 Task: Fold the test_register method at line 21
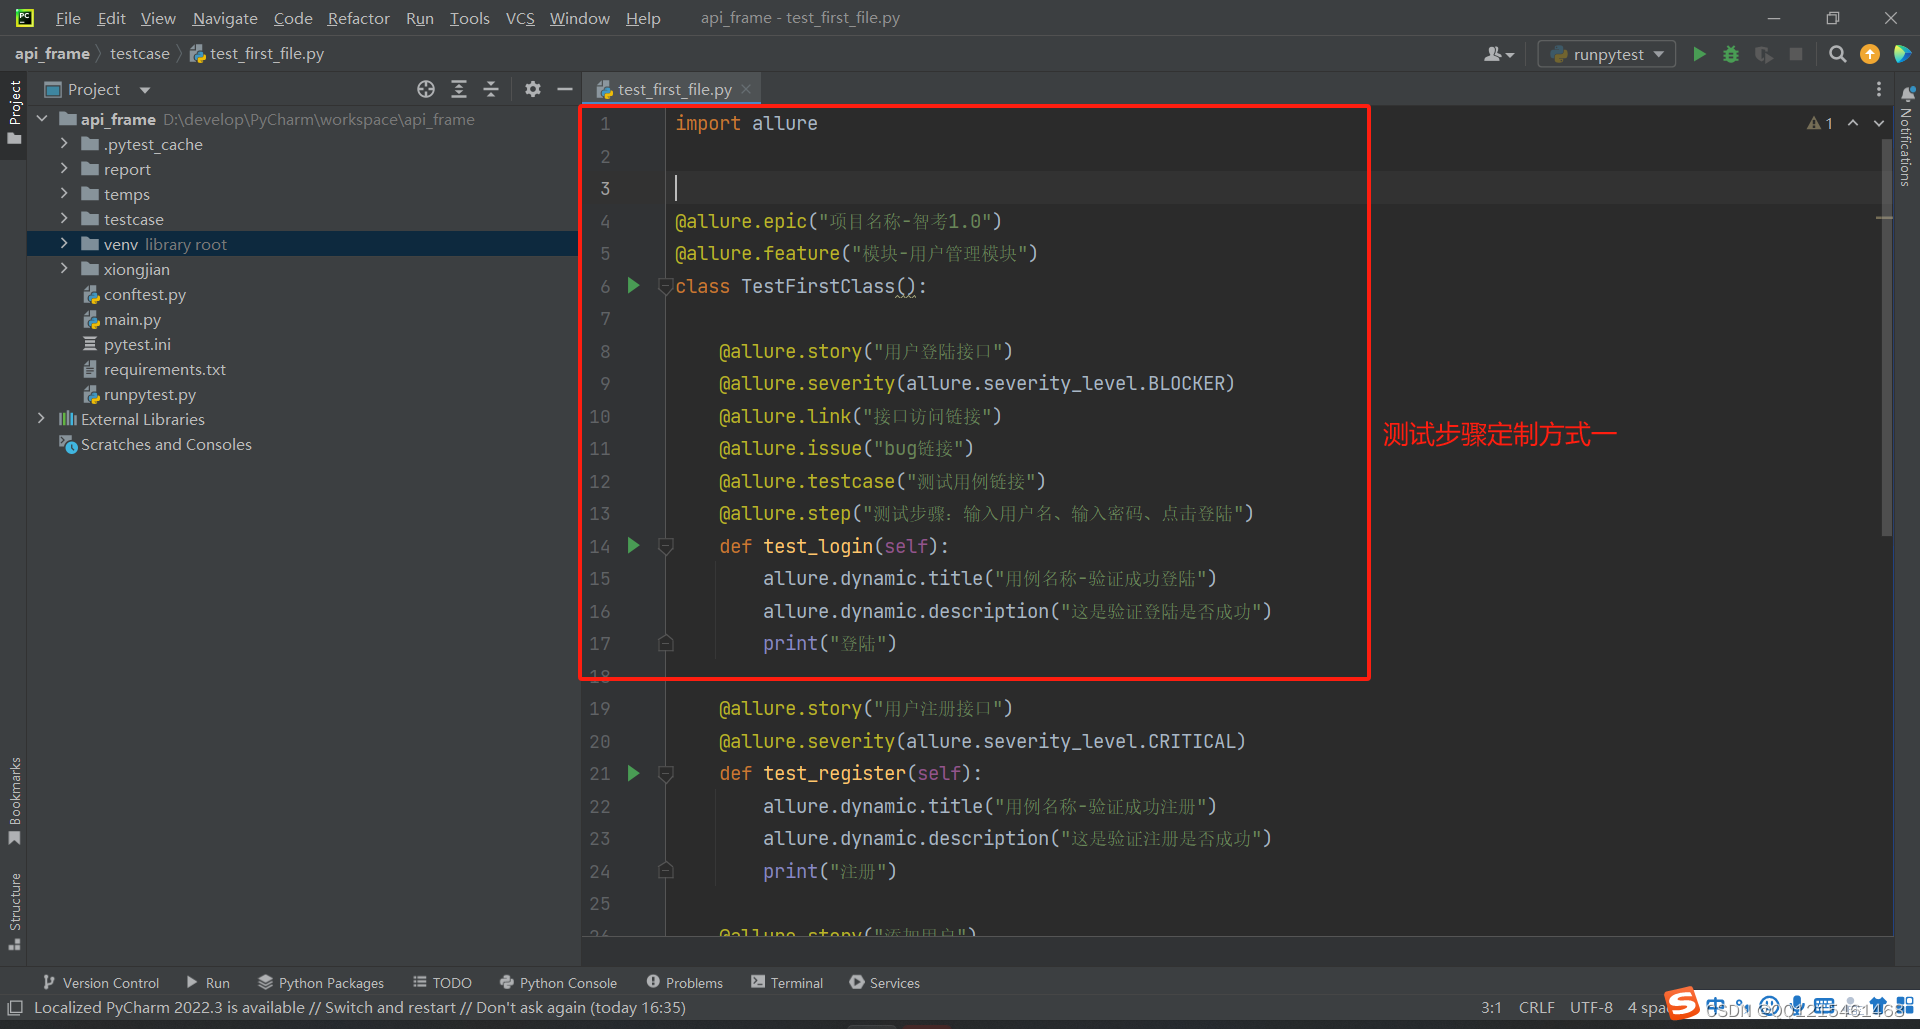coord(665,773)
